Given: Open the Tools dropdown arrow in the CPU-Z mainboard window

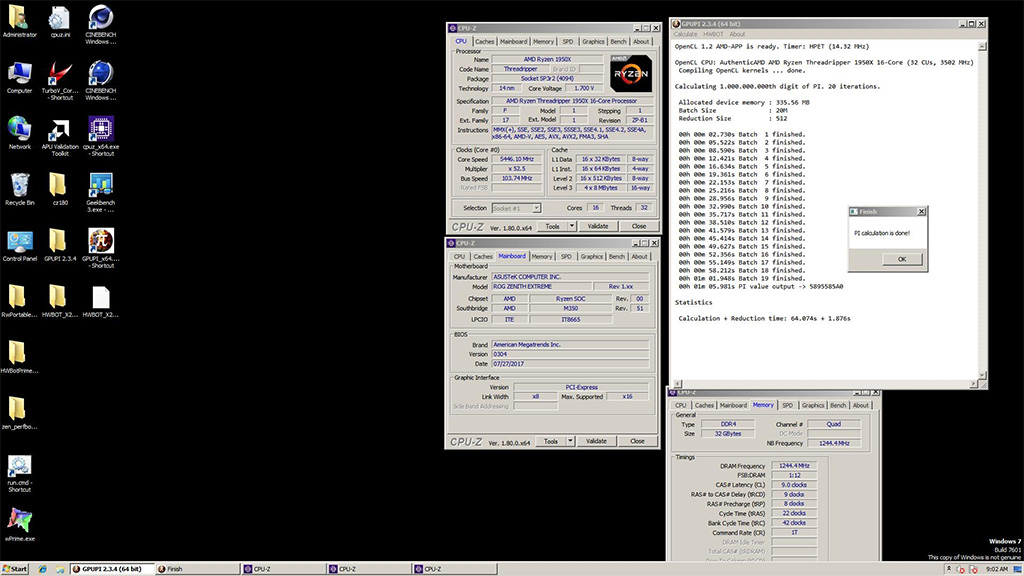Looking at the screenshot, I should coord(570,441).
